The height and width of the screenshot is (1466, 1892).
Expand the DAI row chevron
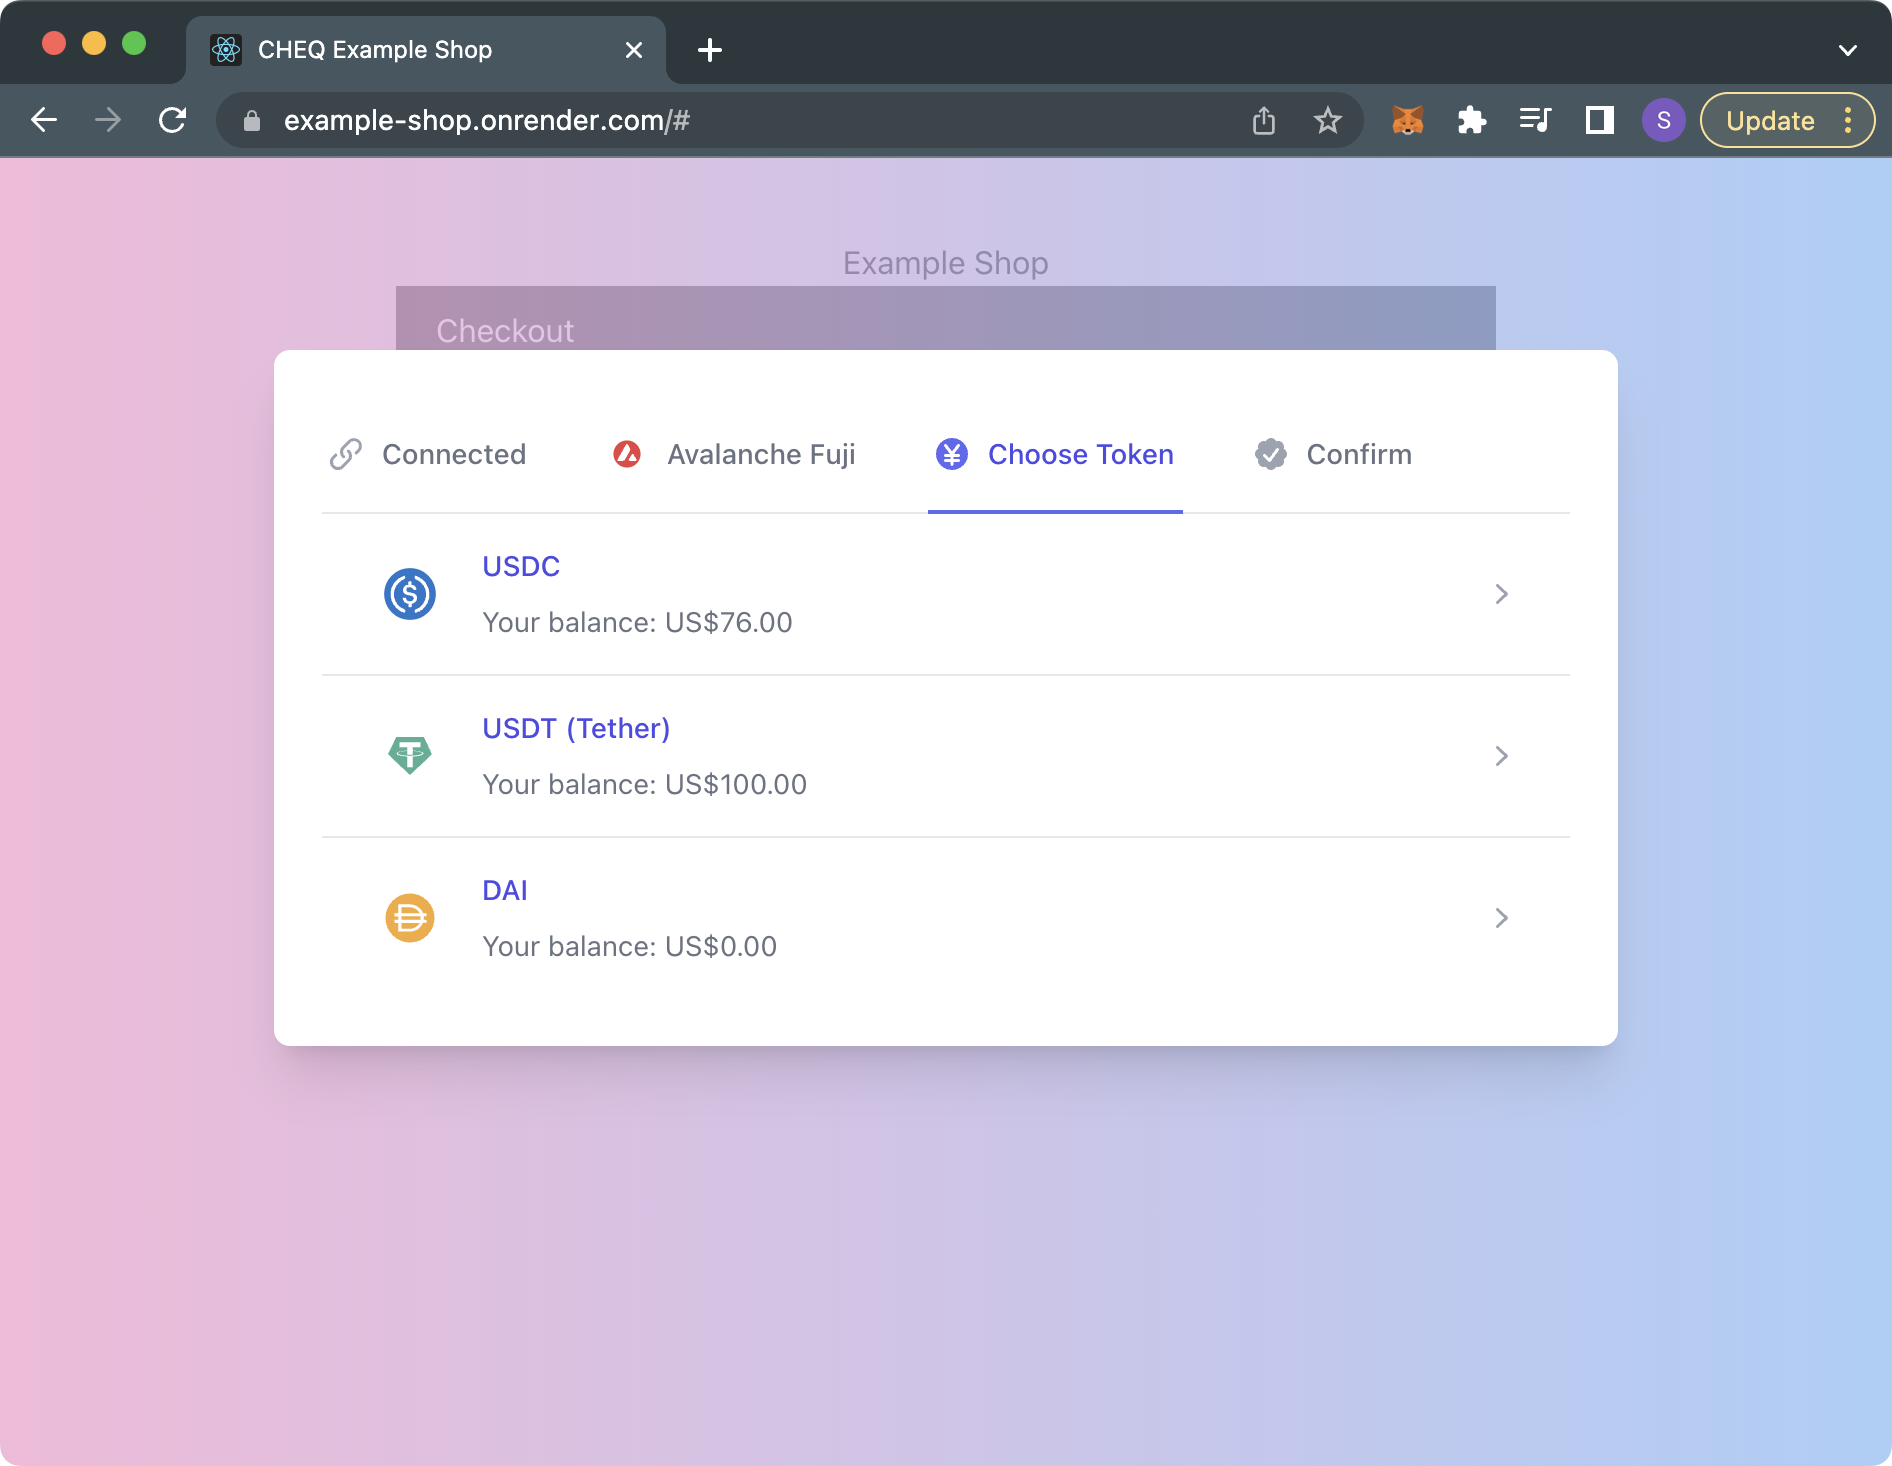point(1501,918)
